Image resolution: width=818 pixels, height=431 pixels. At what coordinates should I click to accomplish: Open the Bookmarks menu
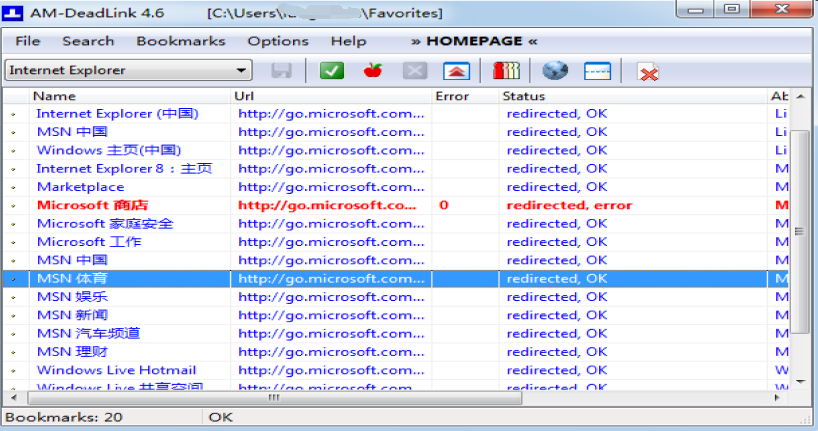pos(181,41)
